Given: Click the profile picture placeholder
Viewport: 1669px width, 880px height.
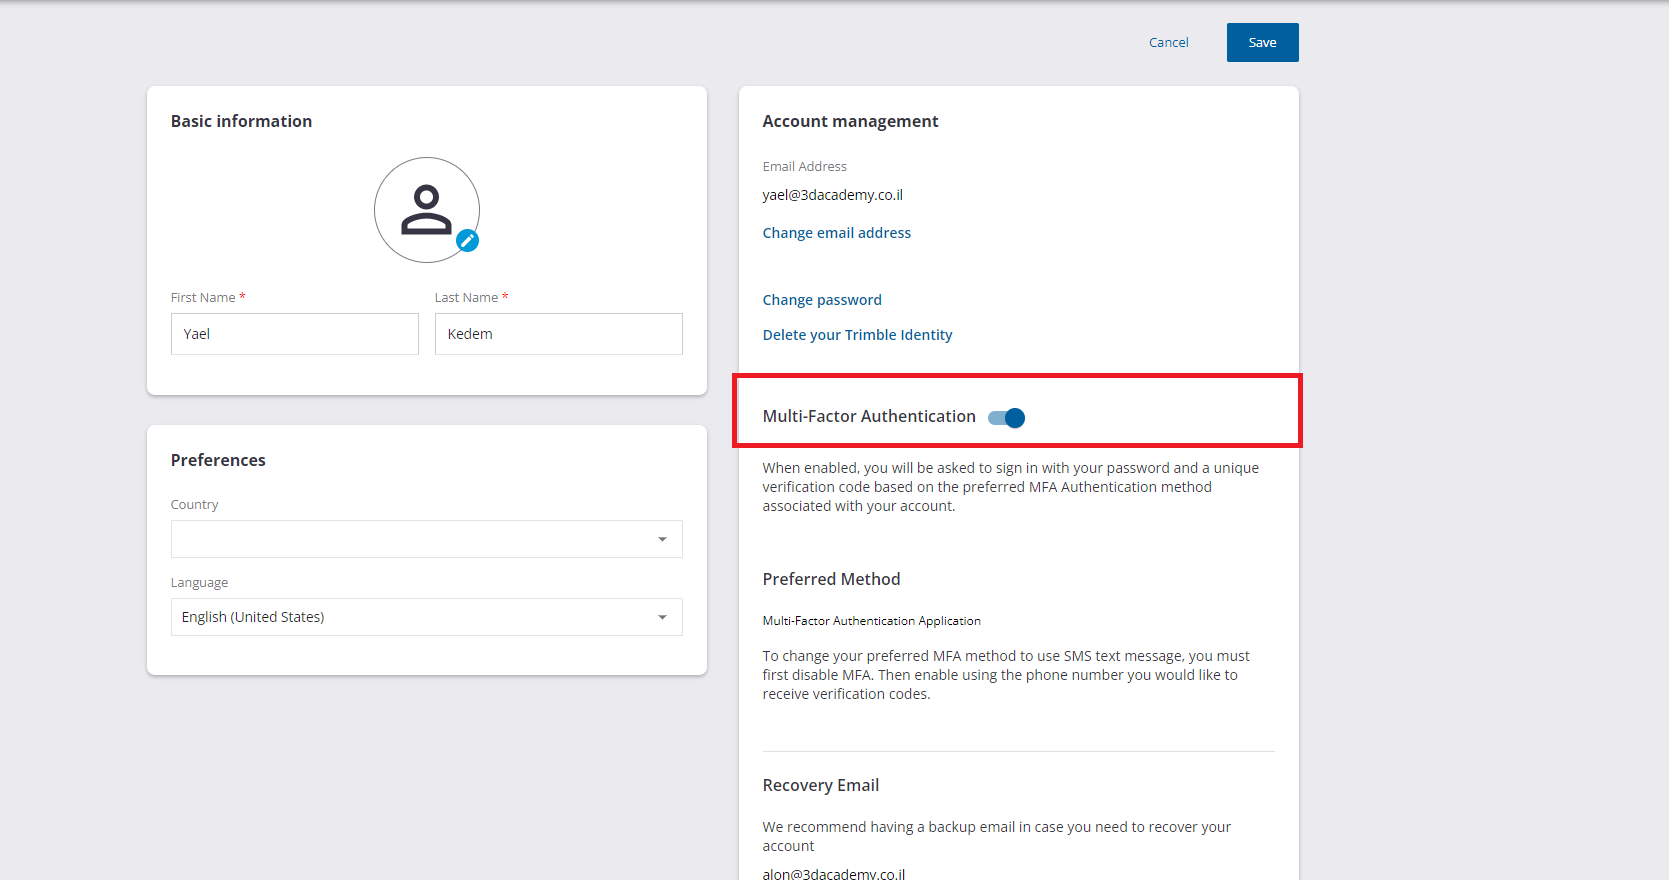Looking at the screenshot, I should coord(426,209).
